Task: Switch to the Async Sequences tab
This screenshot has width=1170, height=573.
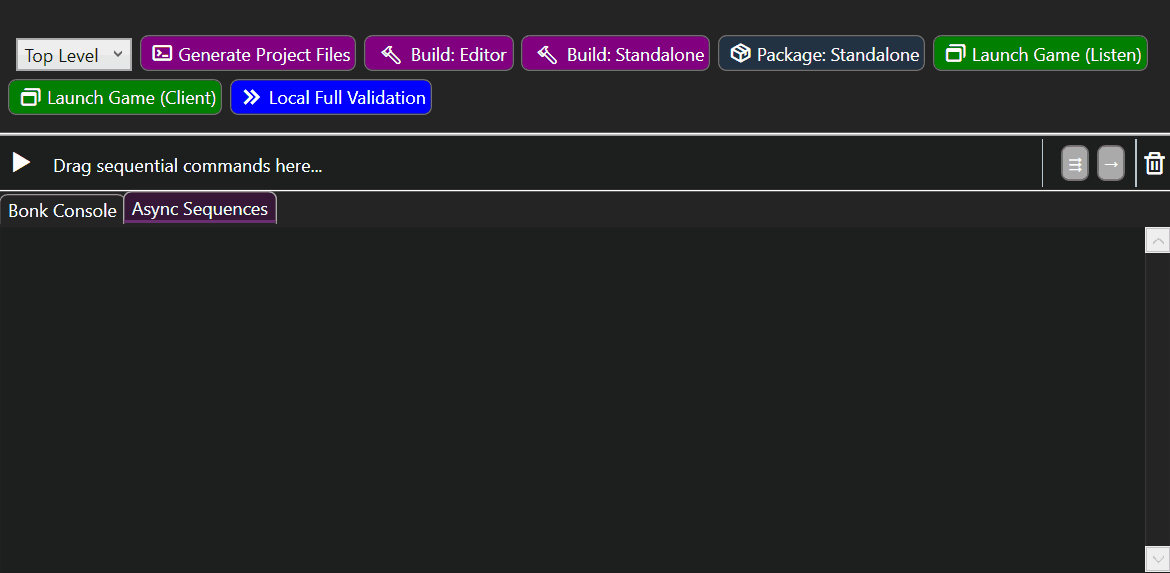Action: coord(200,208)
